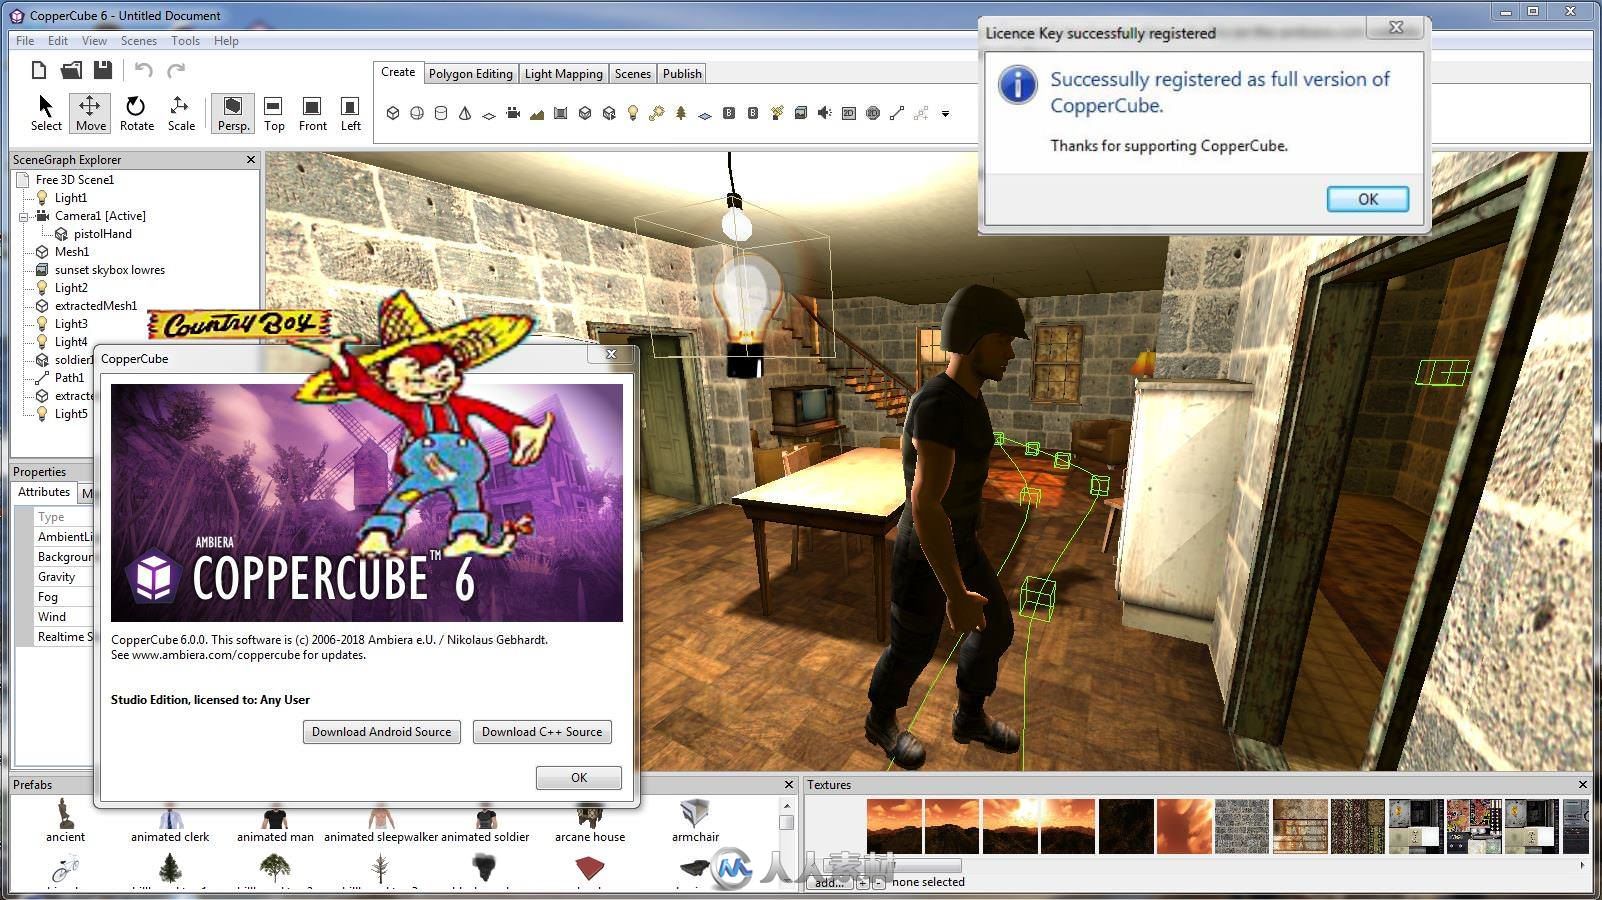Activate the Rotate tool

coord(136,113)
